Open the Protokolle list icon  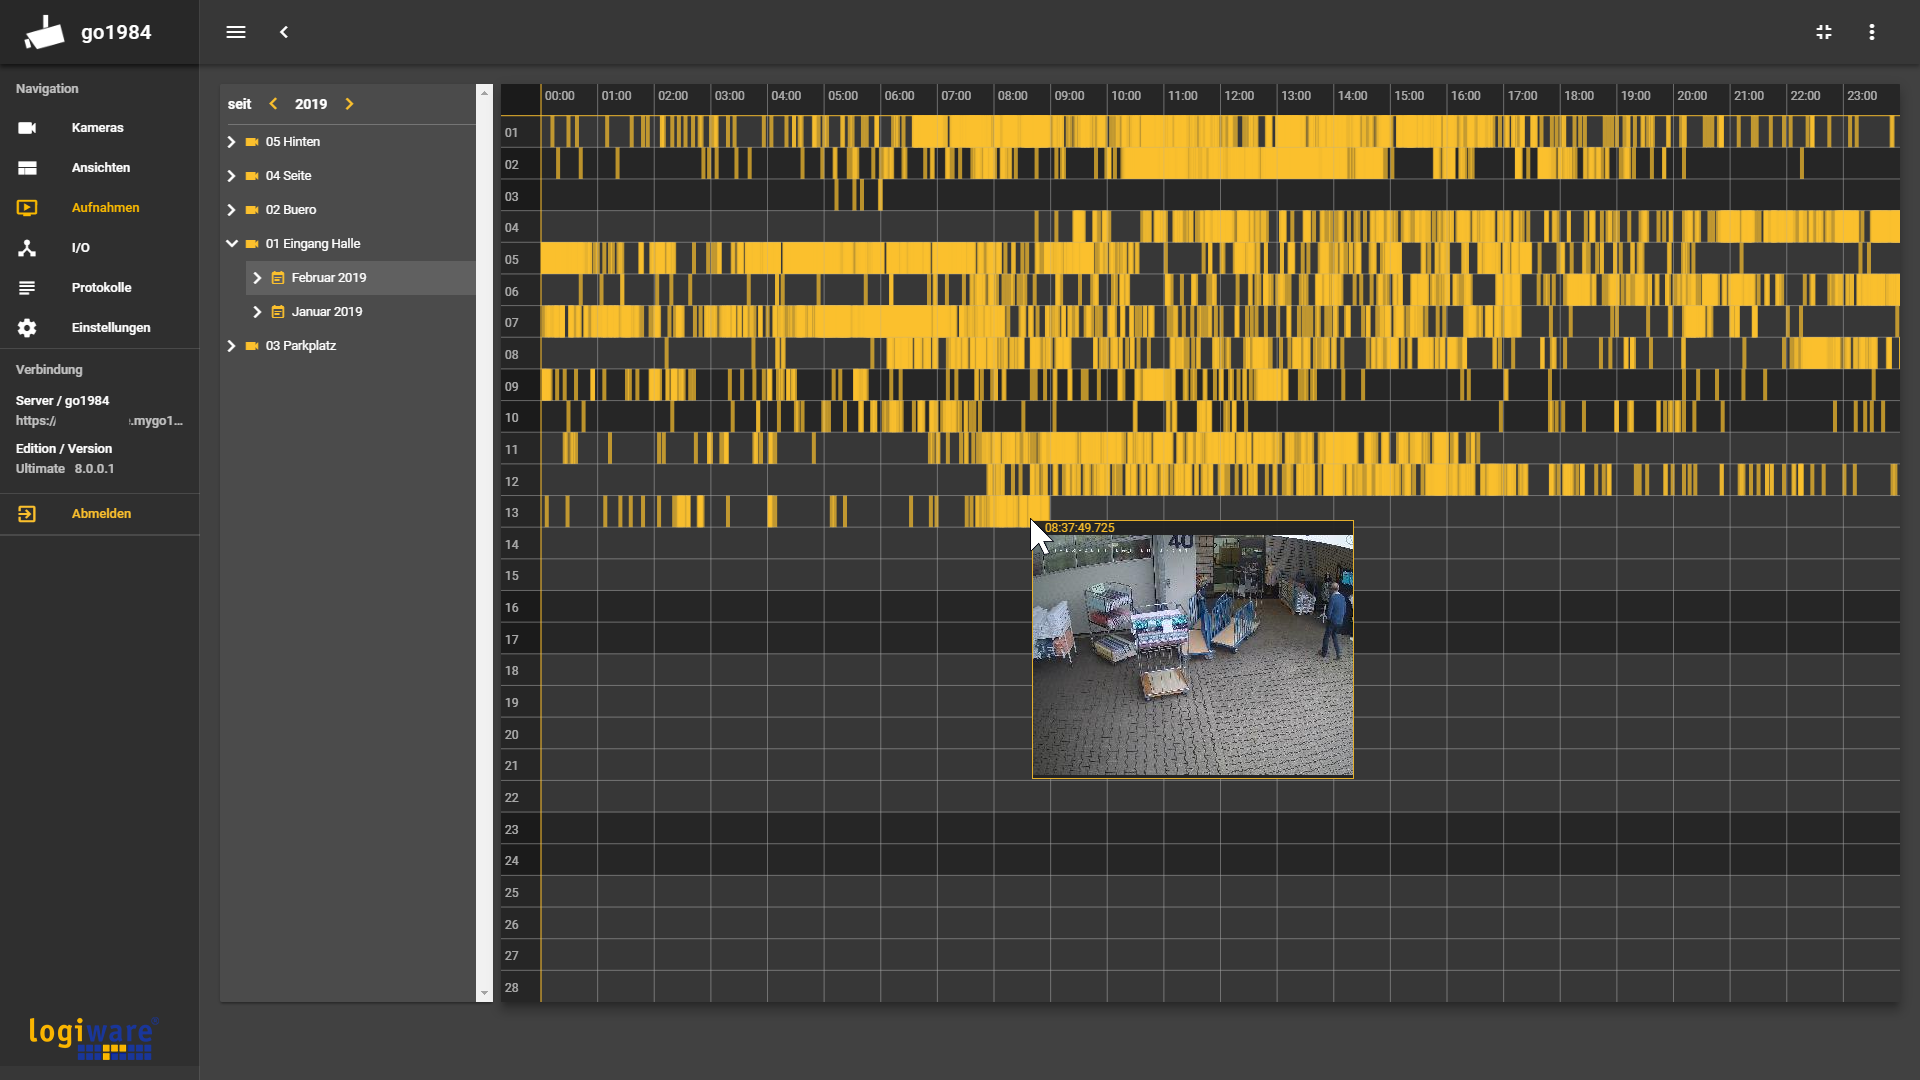coord(27,288)
